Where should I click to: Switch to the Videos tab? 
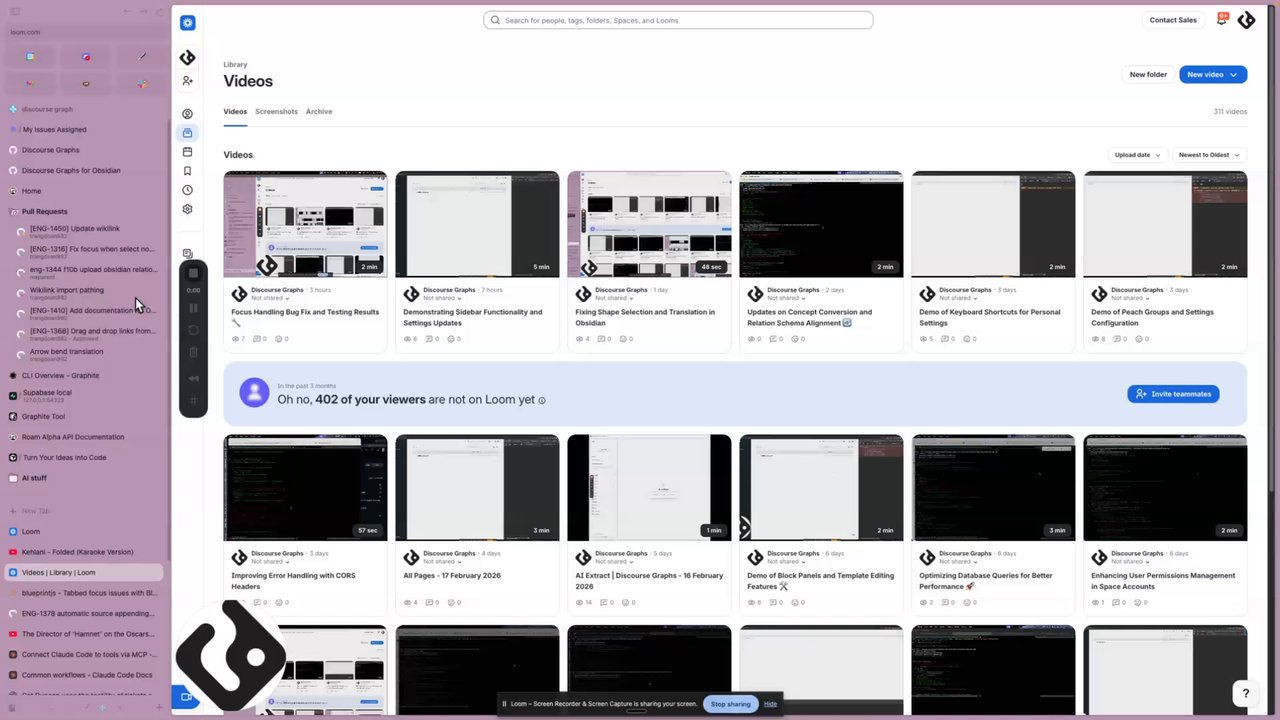[235, 111]
